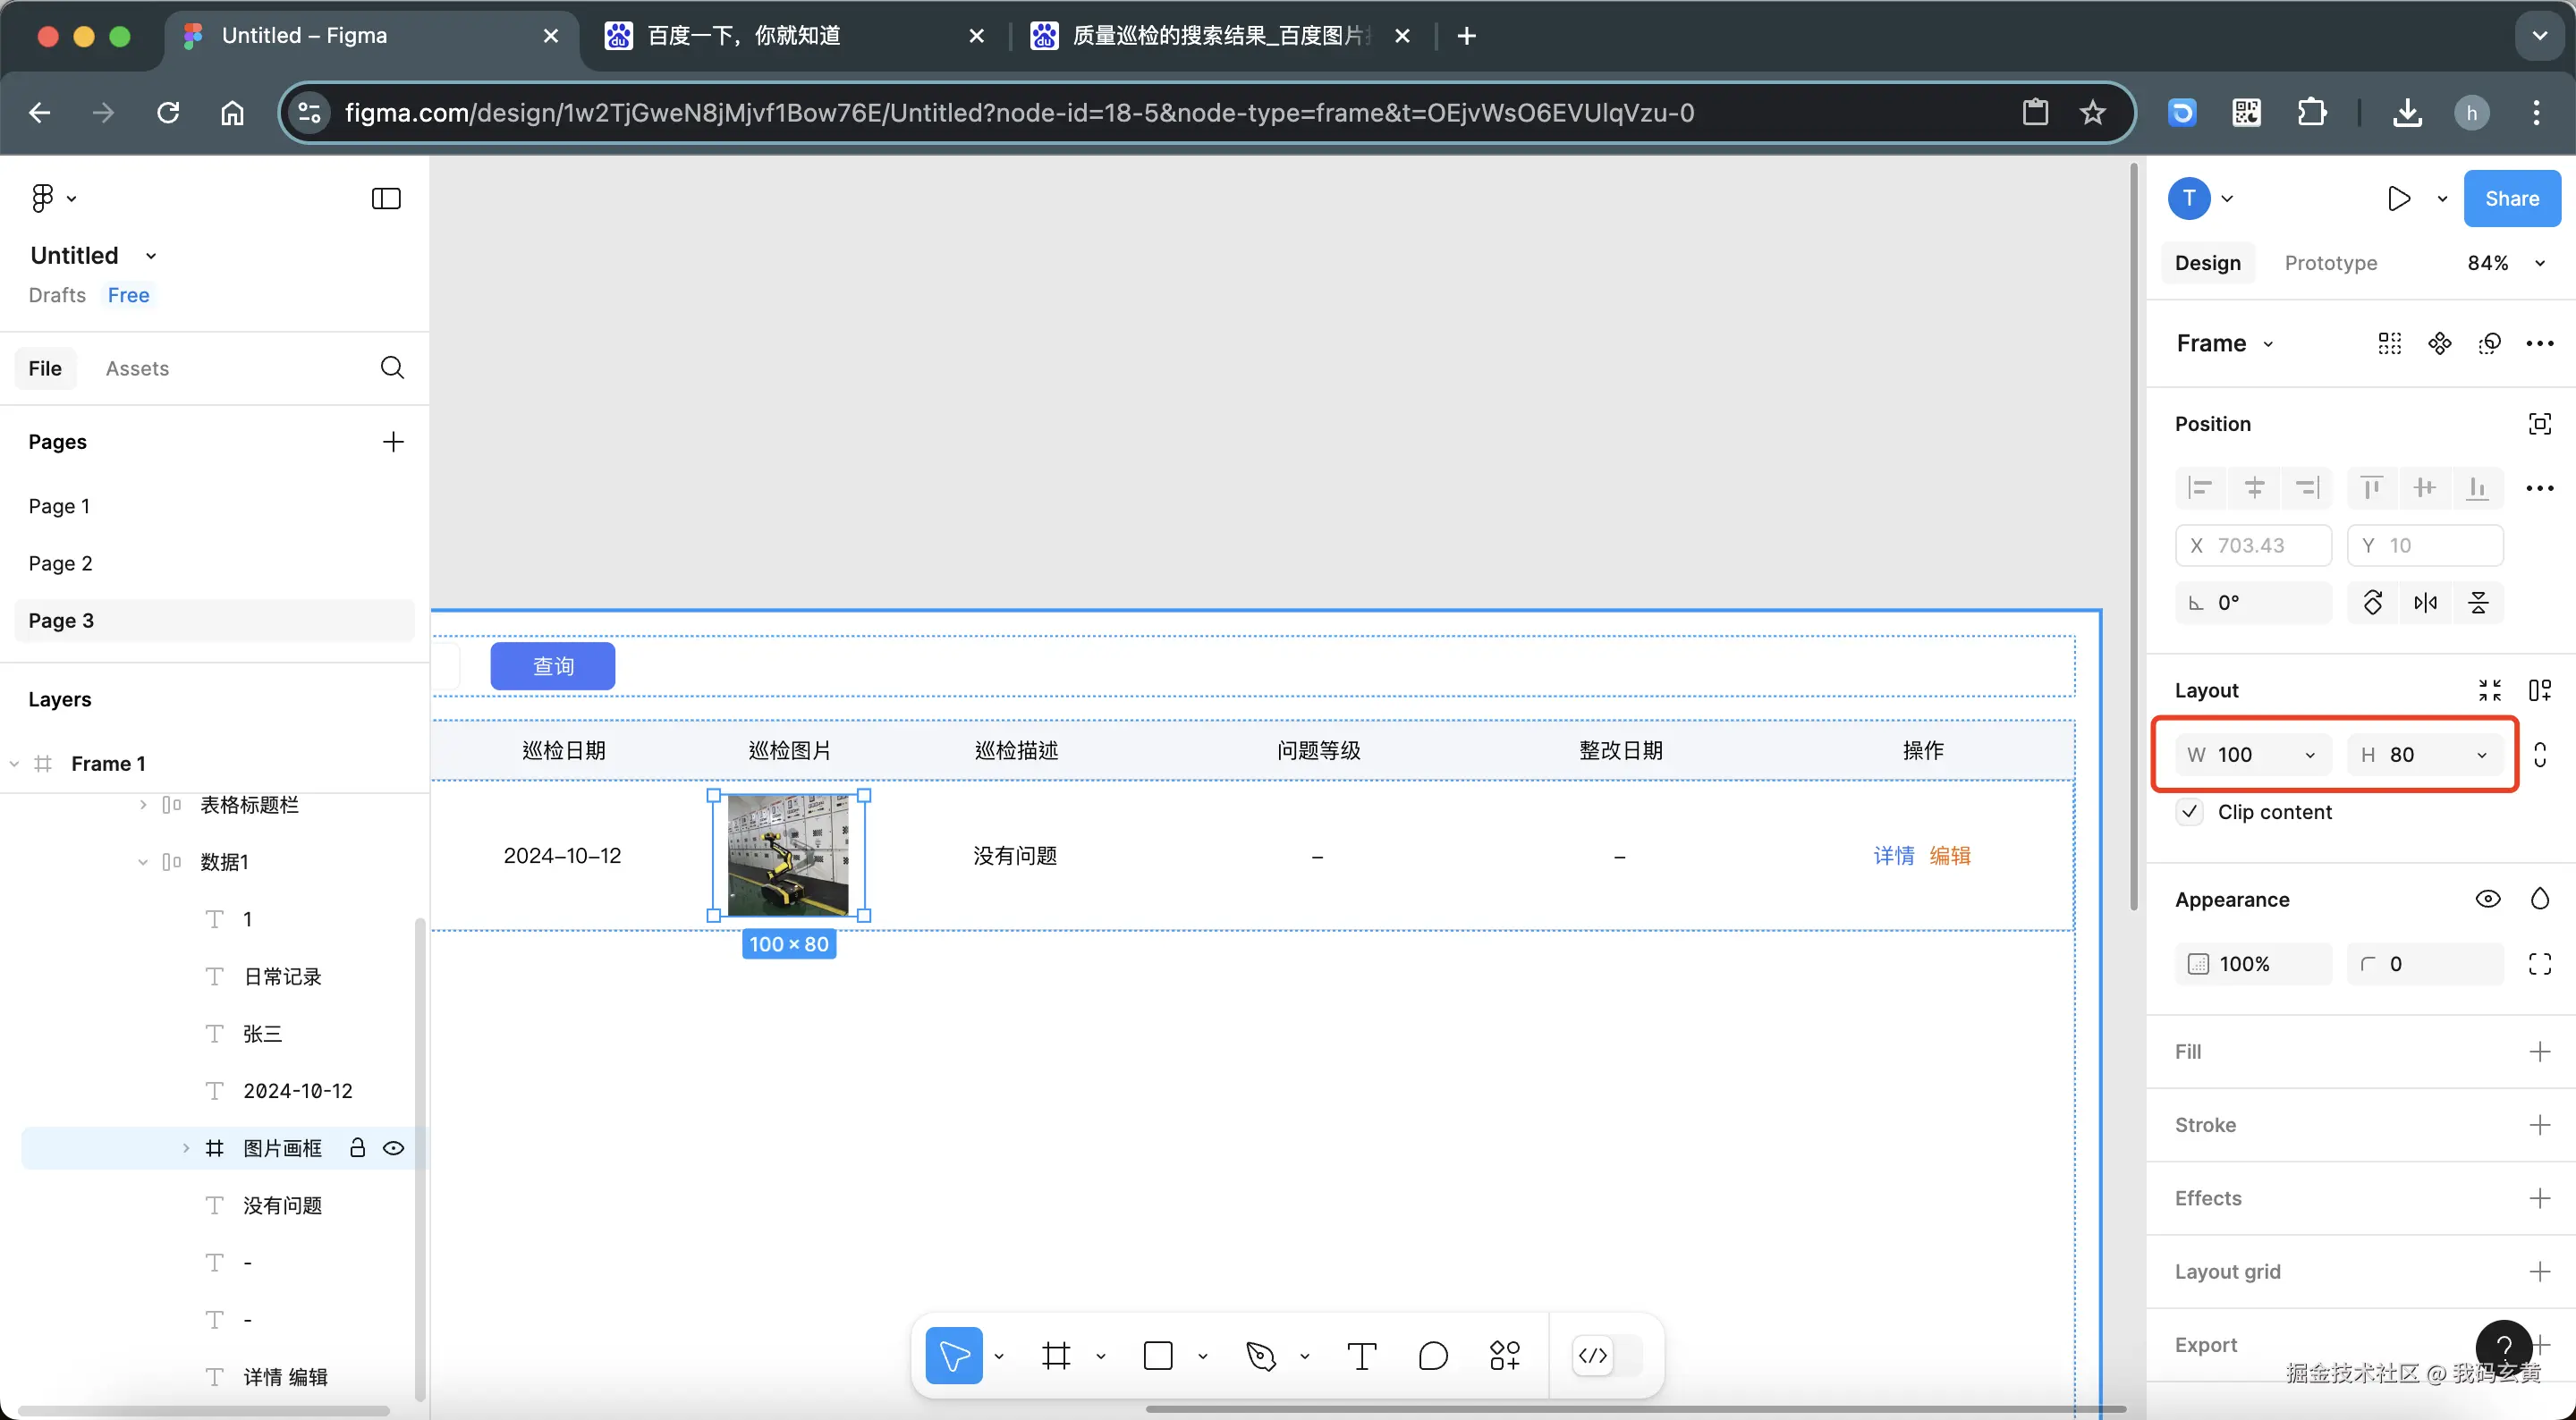Screen dimensions: 2576x1420
Task: Click the flip horizontal icon
Action: [x=2425, y=603]
